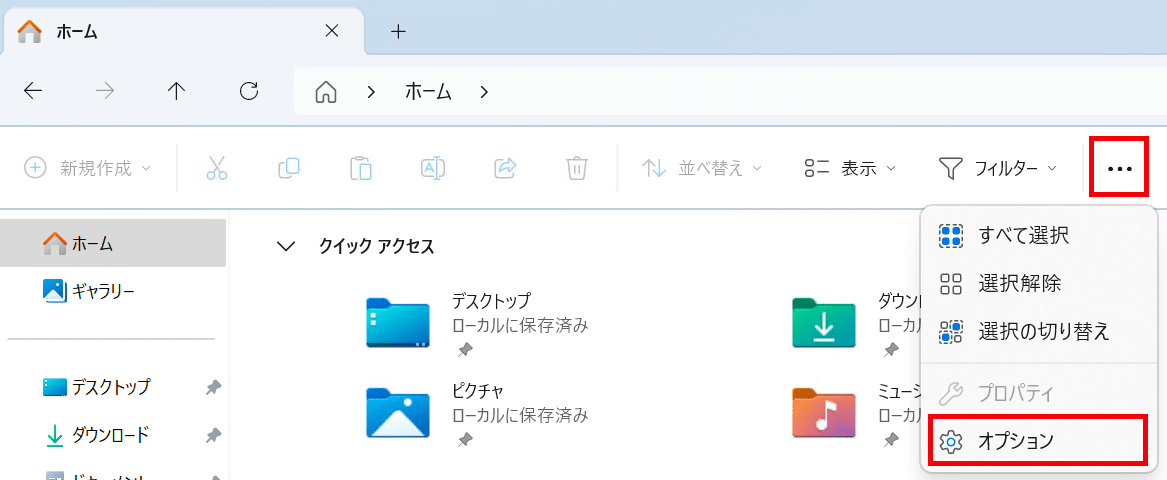Open the 新規作成 dropdown
This screenshot has width=1167, height=480.
[88, 168]
